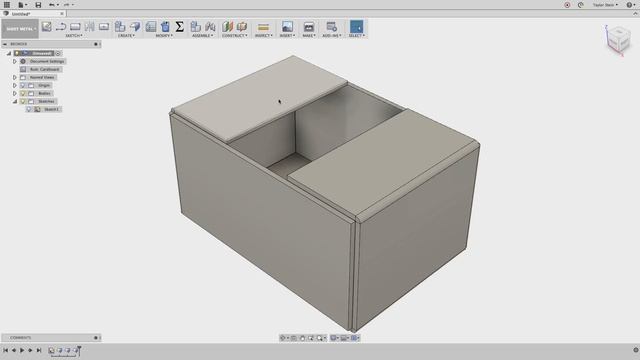
Task: Toggle root component visibility bulb
Action: 17,53
